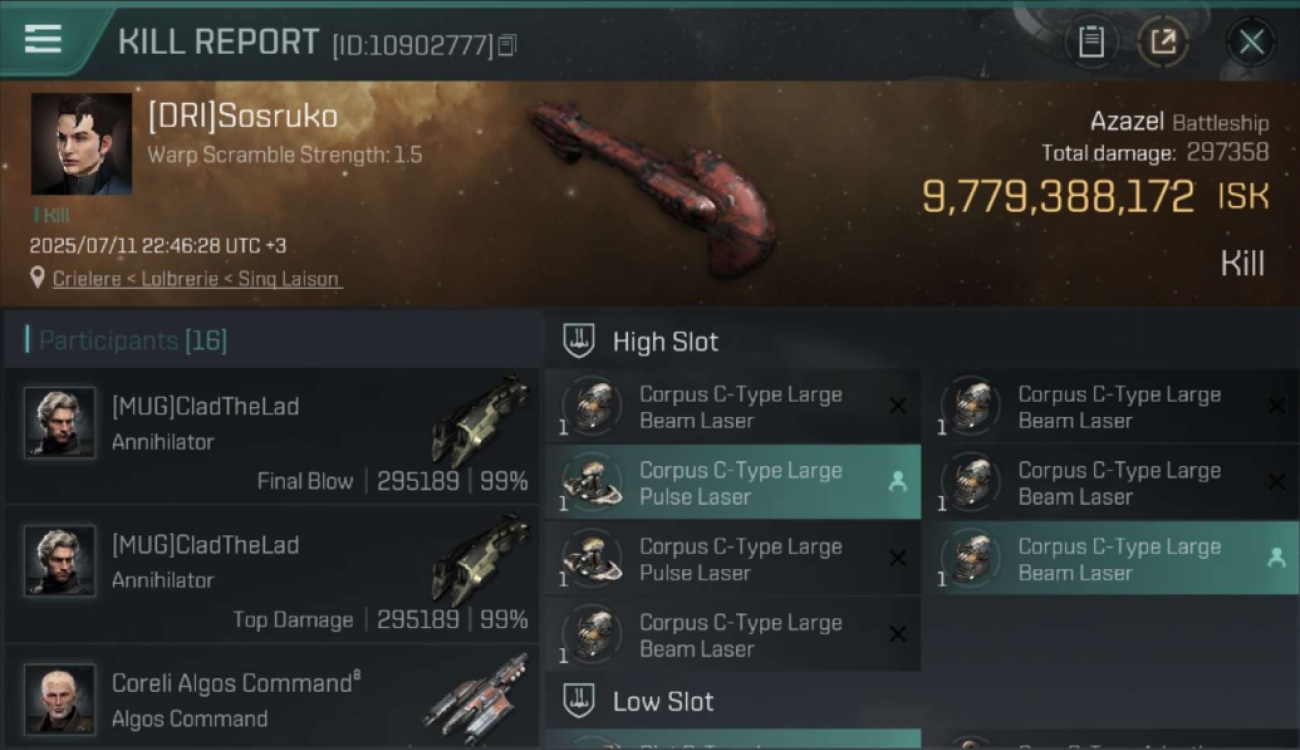Click the unhighlighted Pulse Laser module icon

click(591, 558)
